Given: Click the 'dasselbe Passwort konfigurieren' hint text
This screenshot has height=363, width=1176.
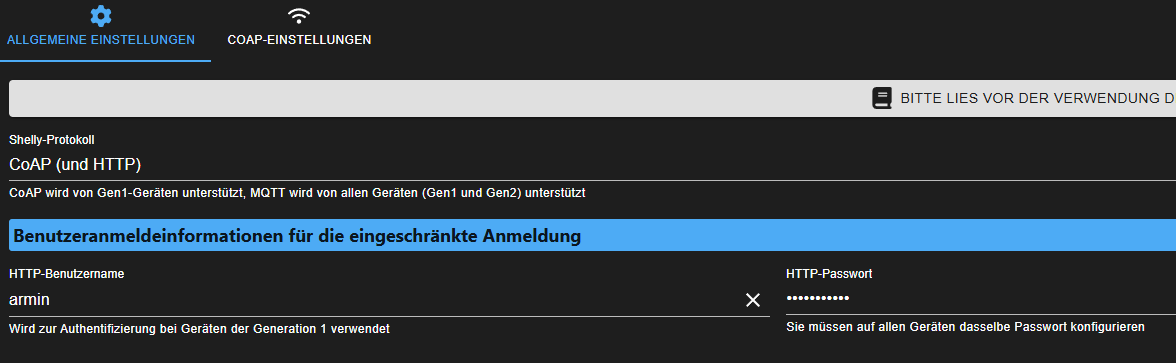Looking at the screenshot, I should [x=965, y=327].
